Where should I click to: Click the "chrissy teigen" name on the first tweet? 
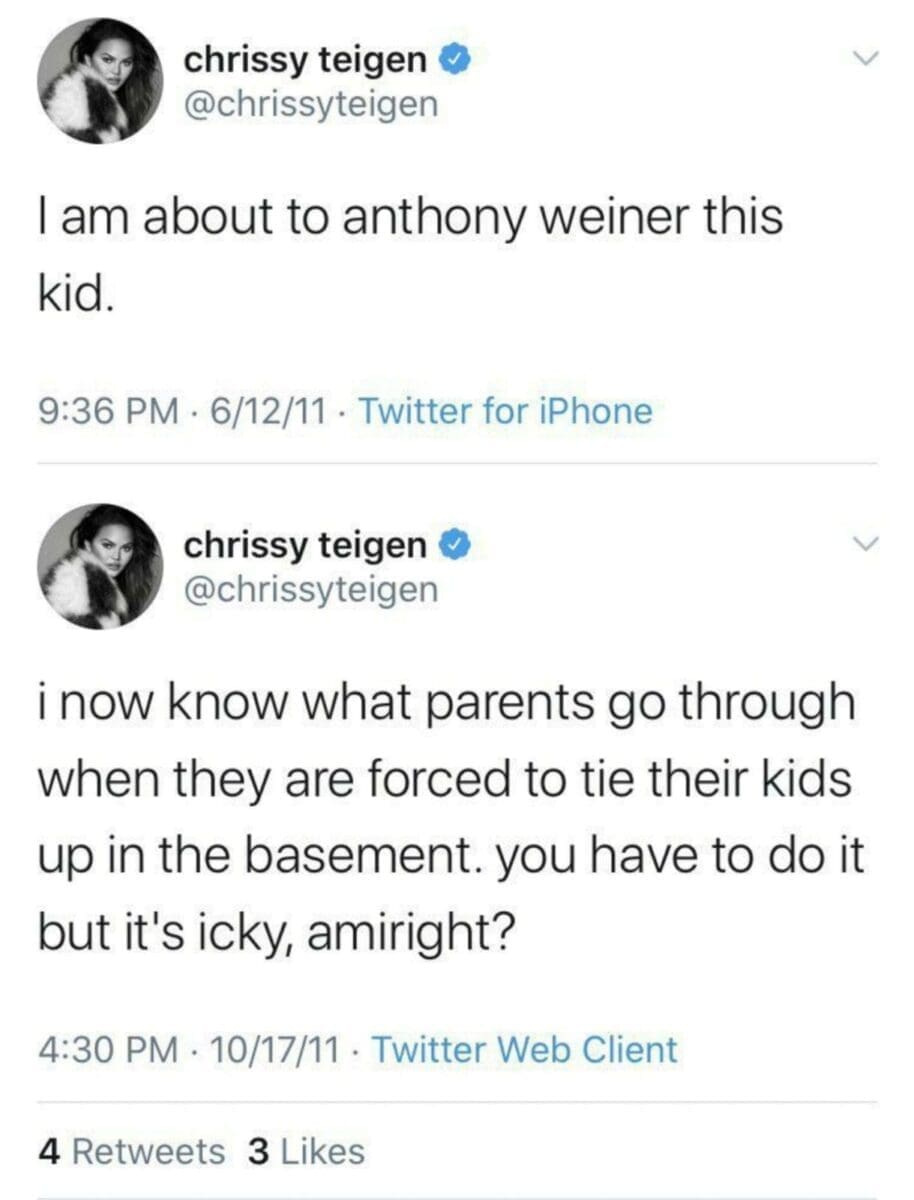(x=304, y=61)
